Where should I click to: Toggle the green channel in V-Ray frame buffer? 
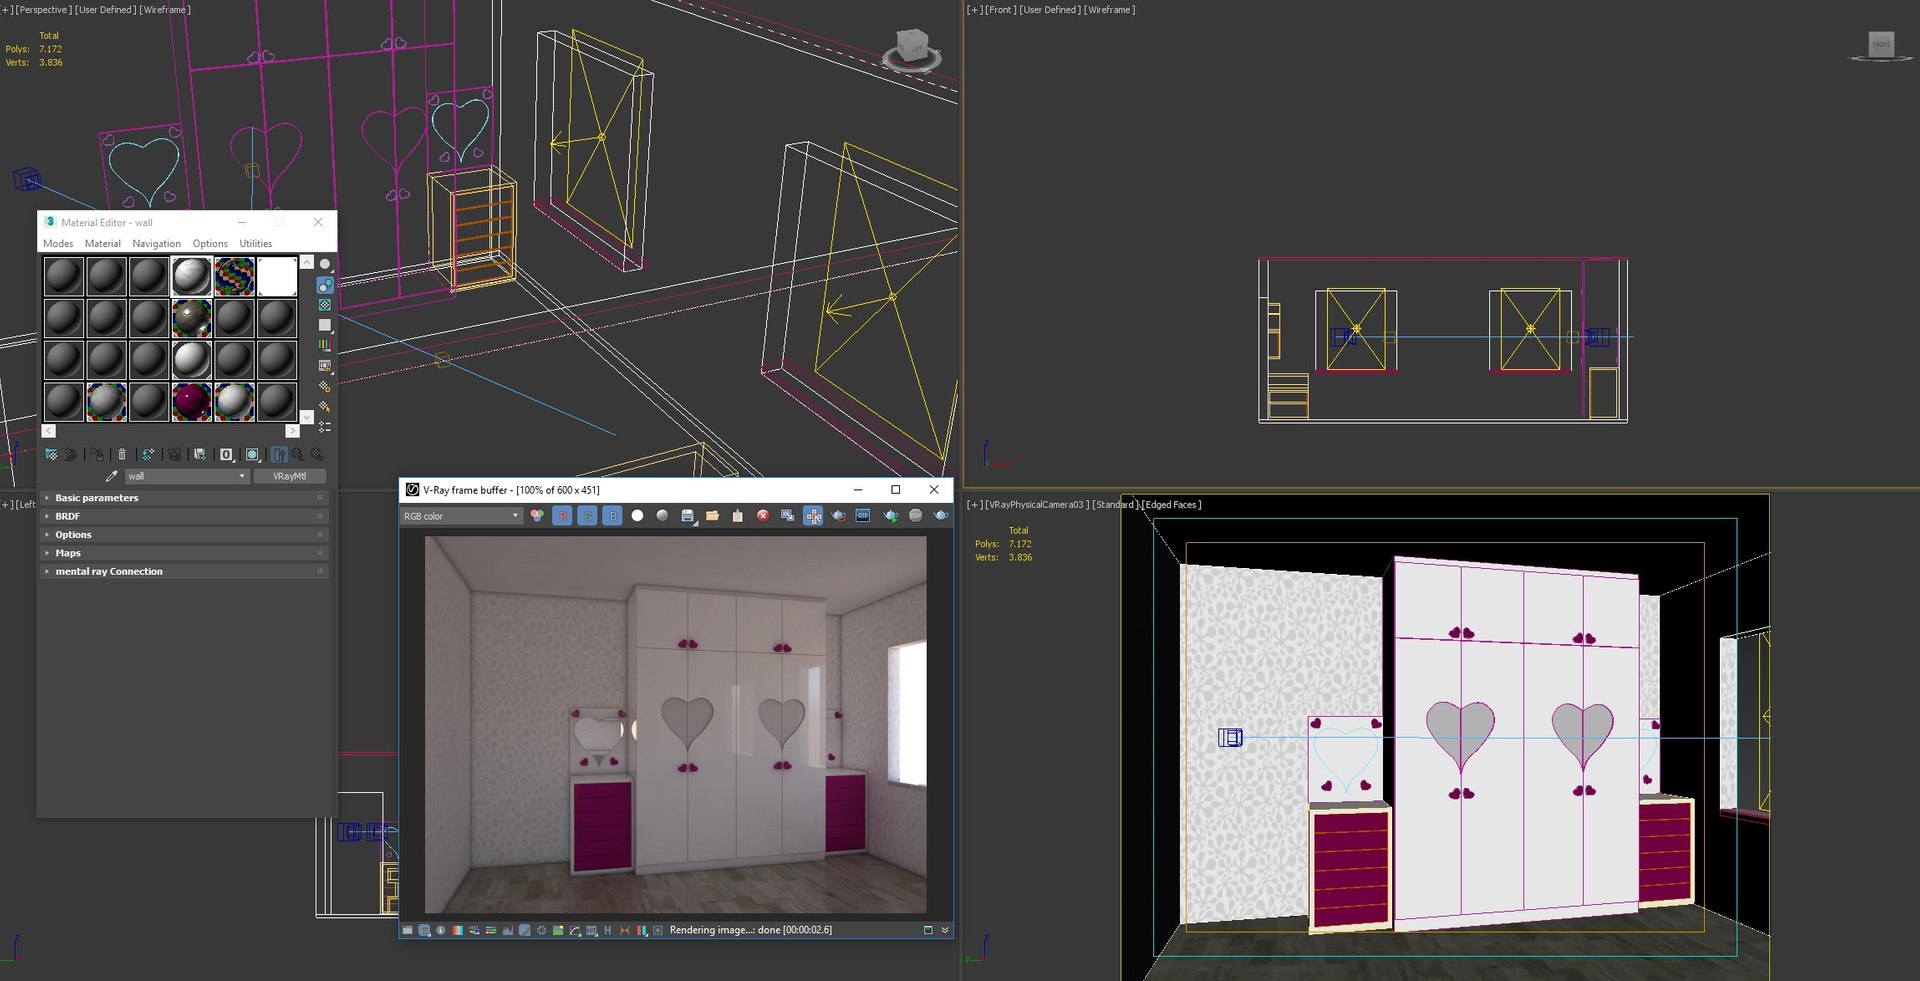click(x=587, y=516)
